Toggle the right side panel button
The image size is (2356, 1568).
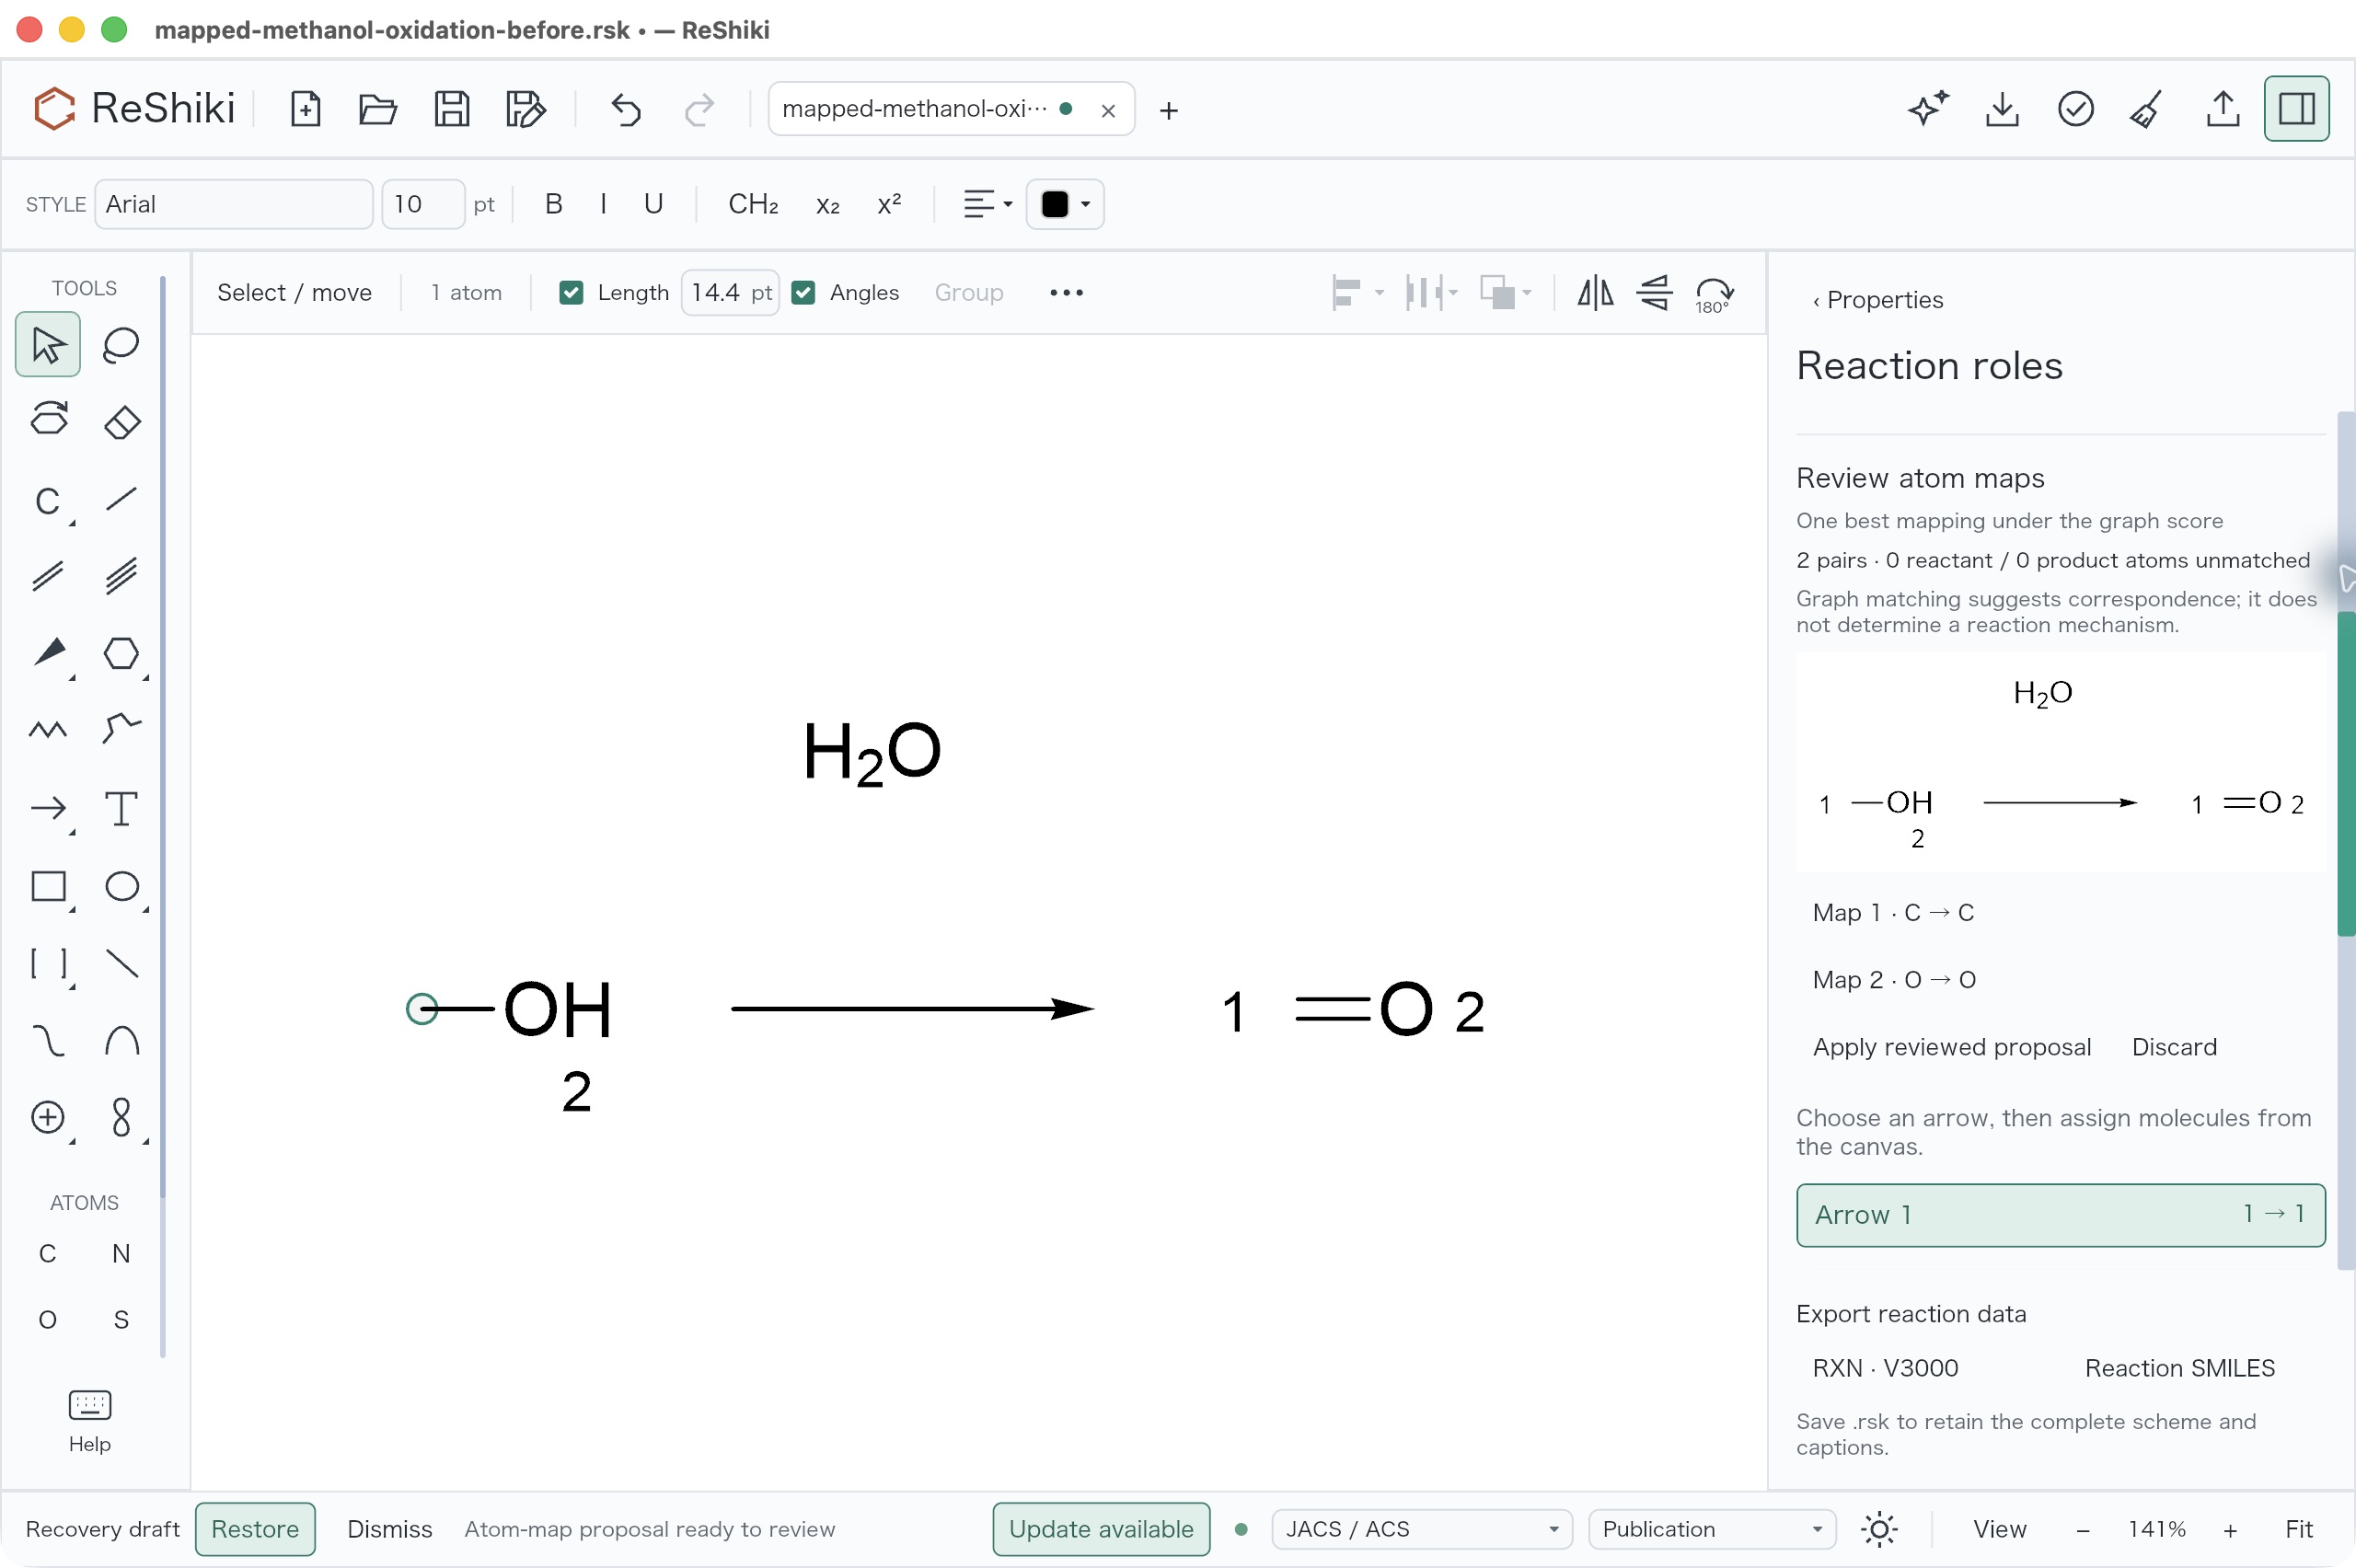2296,109
